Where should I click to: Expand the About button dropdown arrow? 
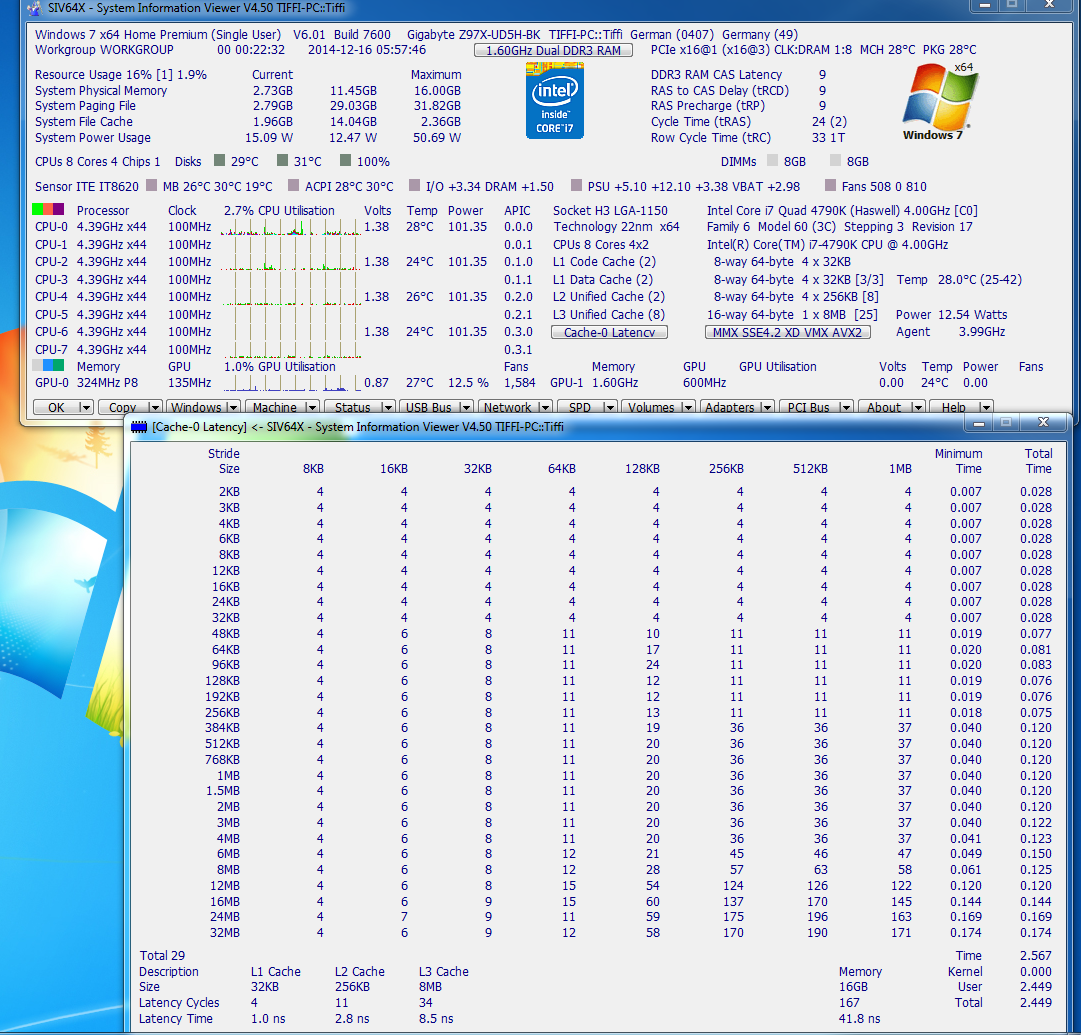pos(917,408)
